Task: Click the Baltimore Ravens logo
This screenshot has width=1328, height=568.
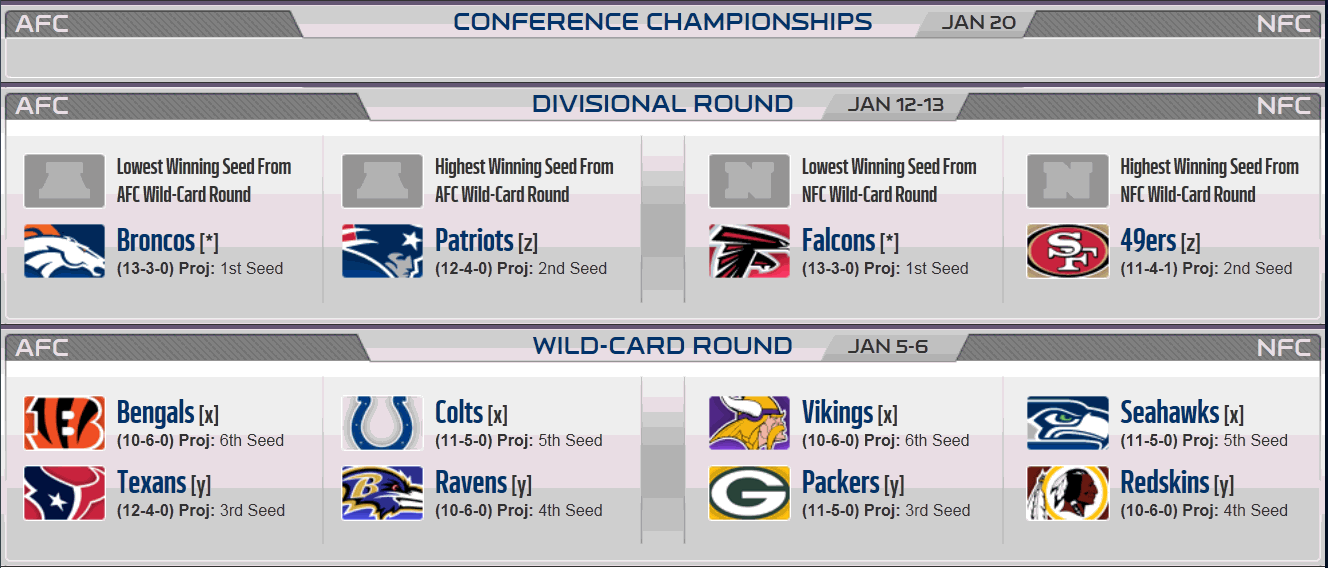Action: 382,493
